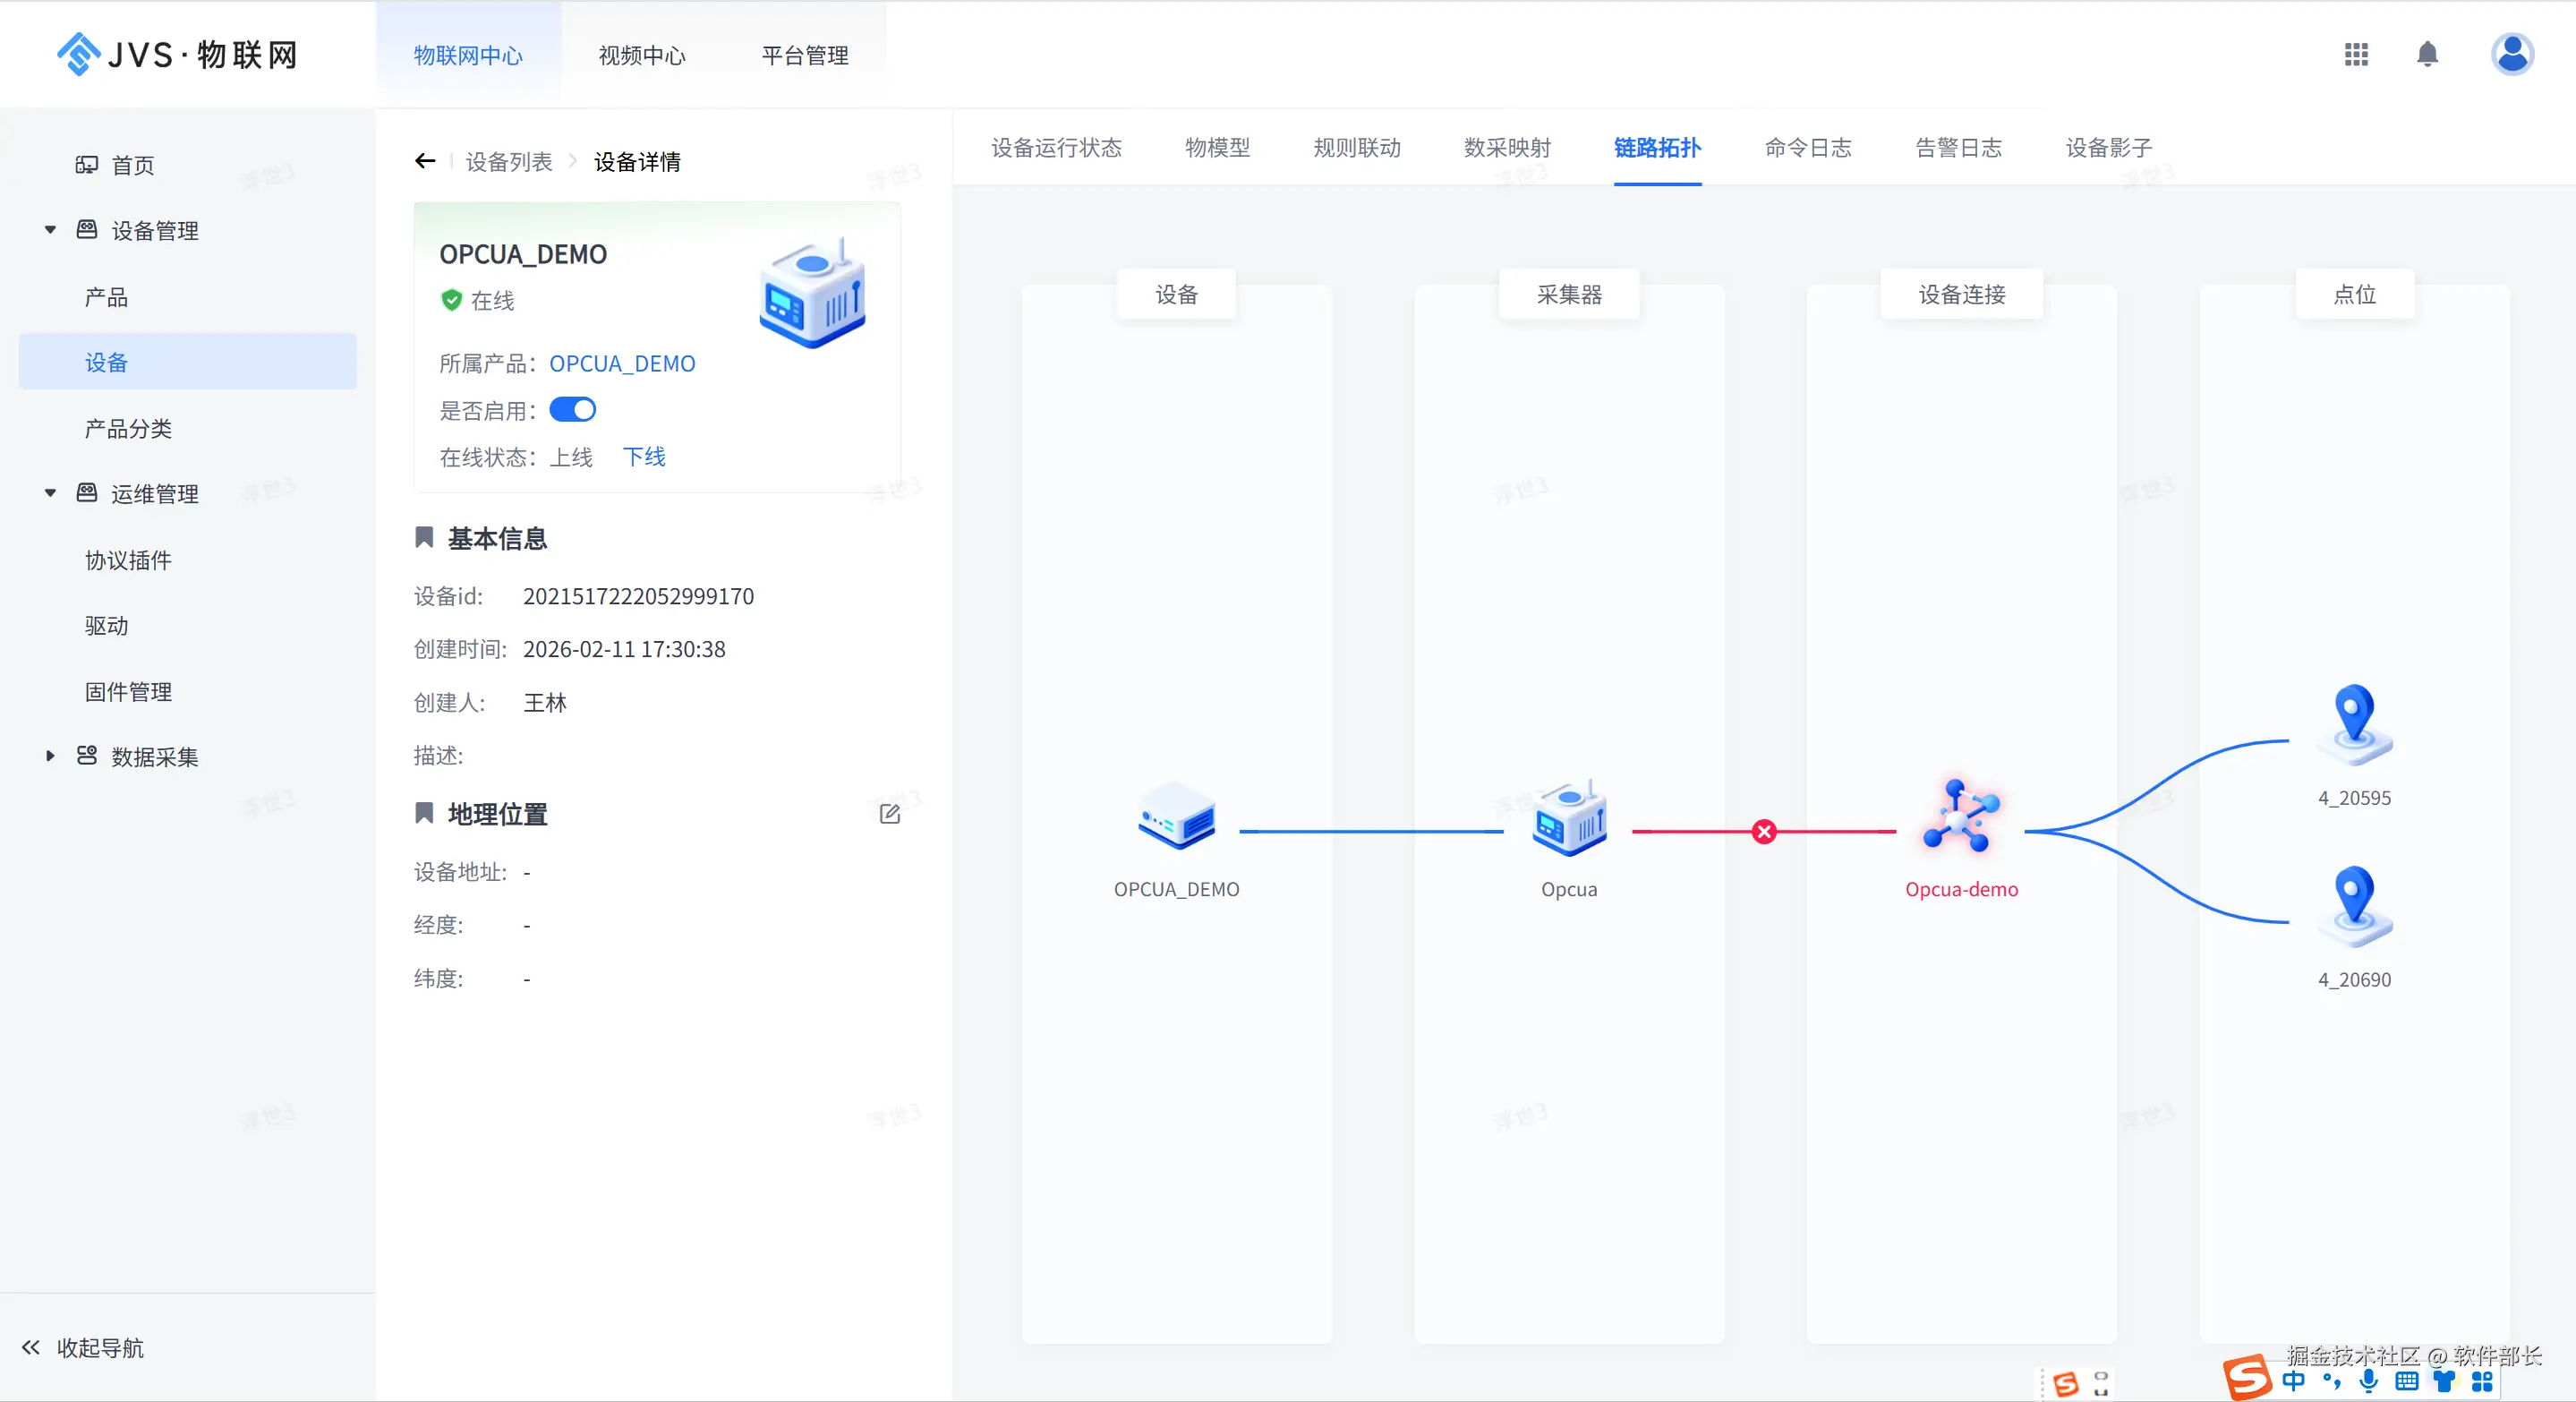Click the back arrow beside 设备列表
This screenshot has width=2576, height=1402.
coord(425,161)
